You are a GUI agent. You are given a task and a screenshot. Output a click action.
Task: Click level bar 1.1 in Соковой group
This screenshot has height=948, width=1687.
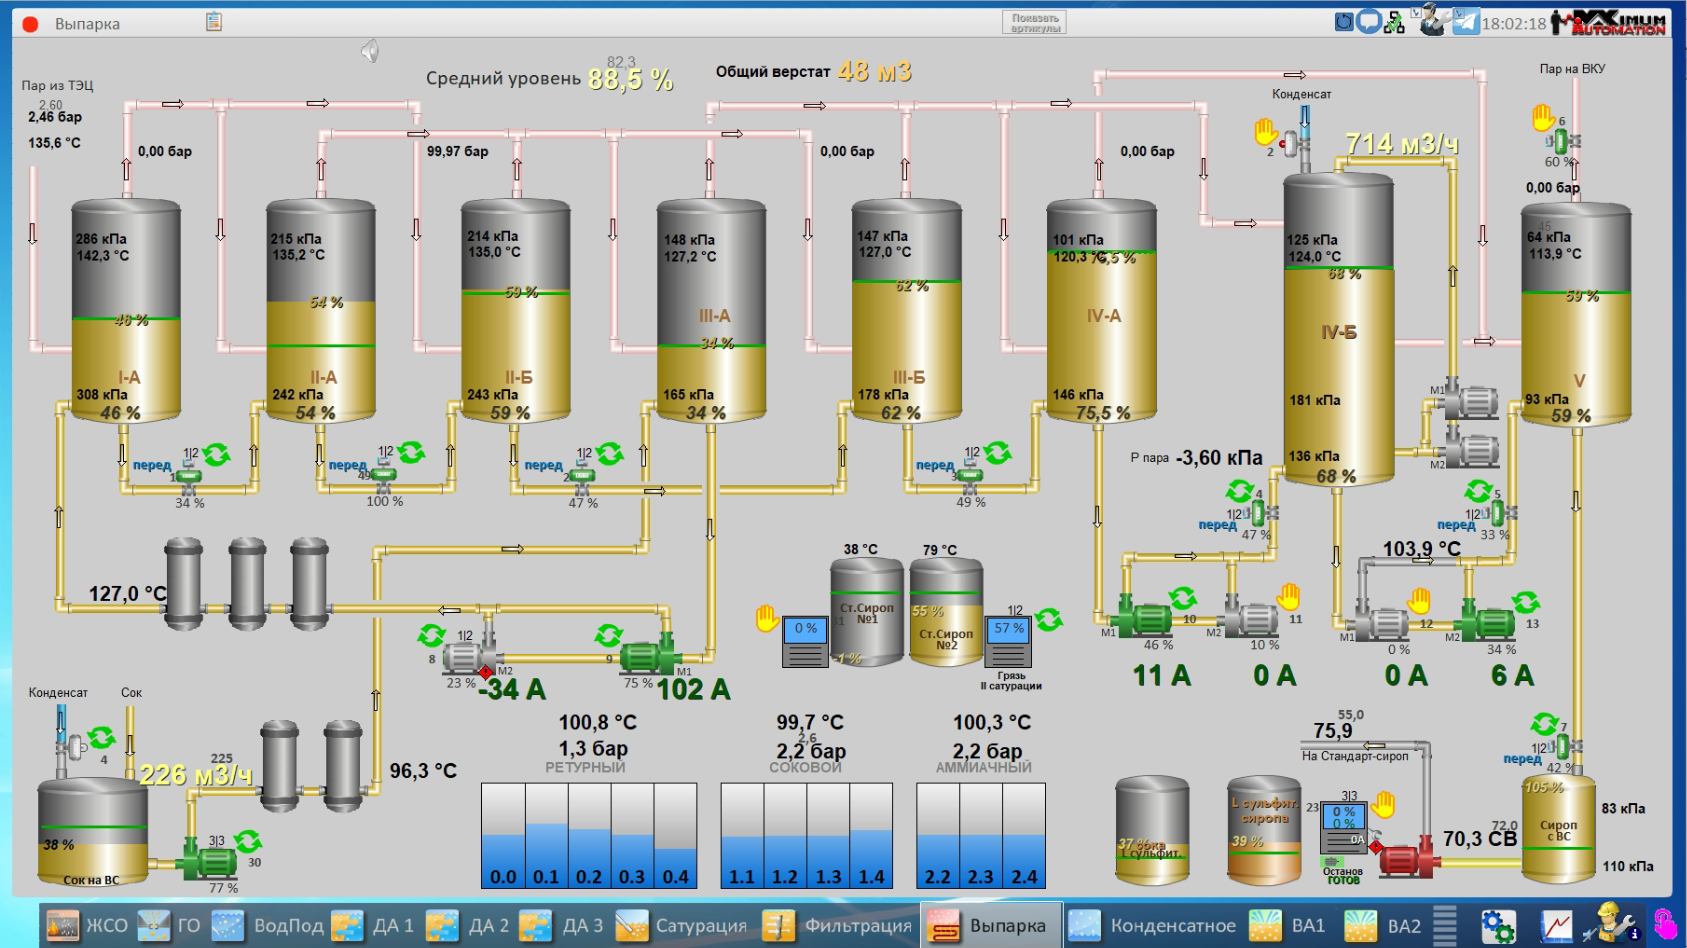click(742, 836)
